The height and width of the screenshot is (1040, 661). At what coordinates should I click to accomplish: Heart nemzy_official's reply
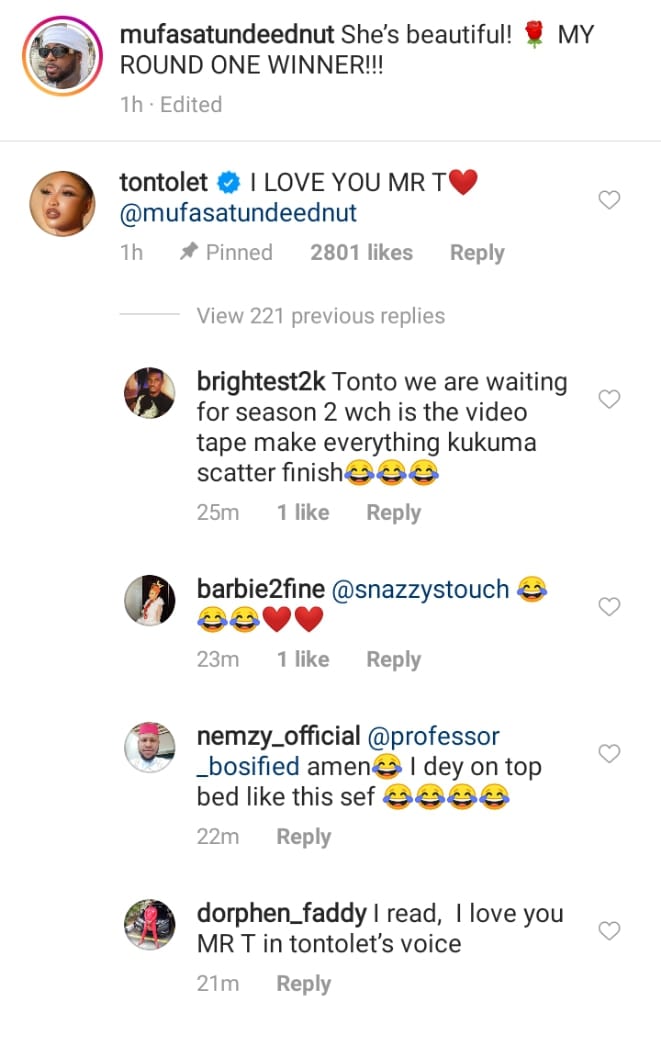609,753
